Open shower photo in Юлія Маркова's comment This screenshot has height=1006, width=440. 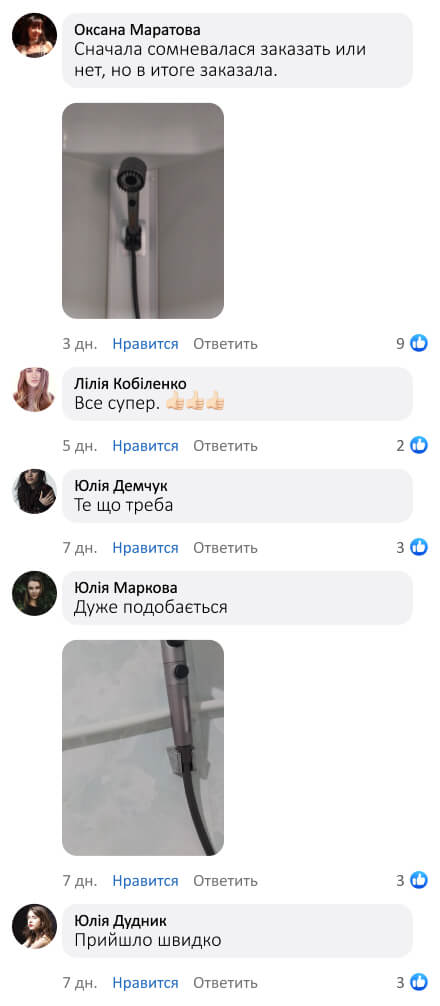[x=143, y=747]
